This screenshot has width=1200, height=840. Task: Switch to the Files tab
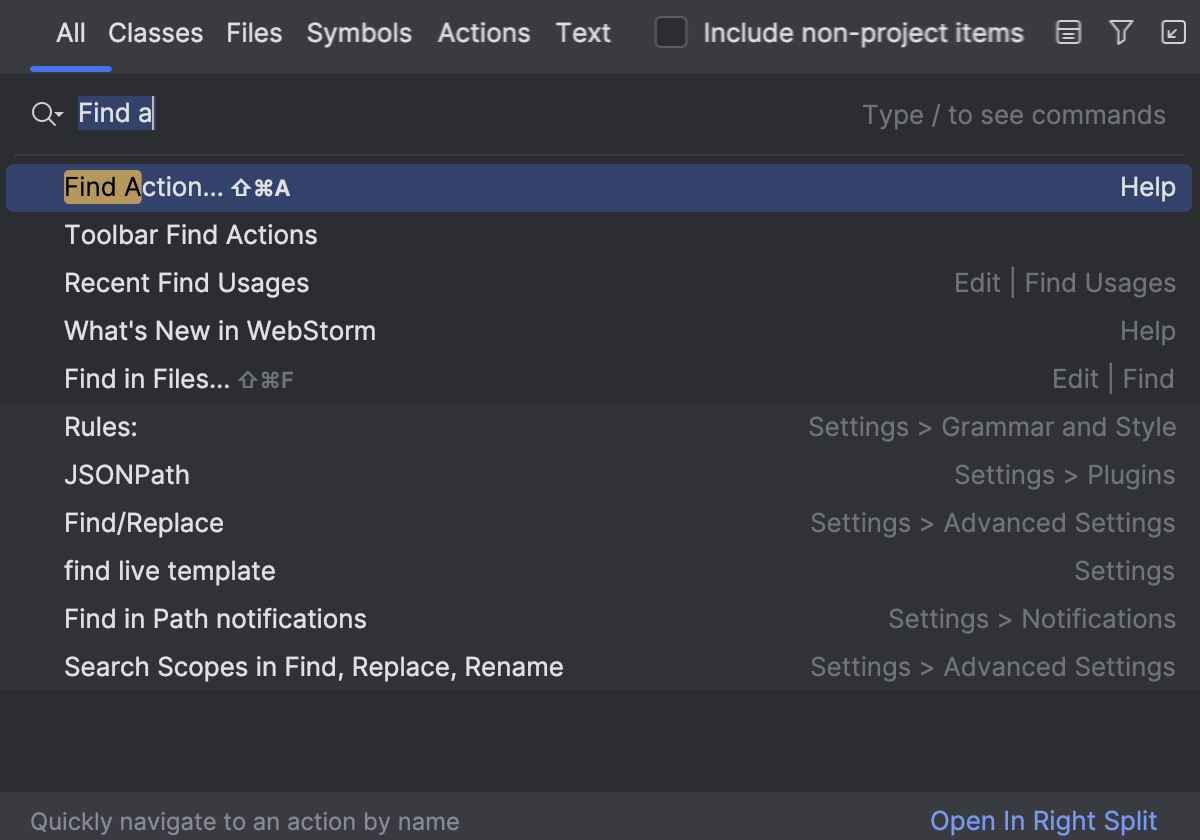tap(254, 32)
